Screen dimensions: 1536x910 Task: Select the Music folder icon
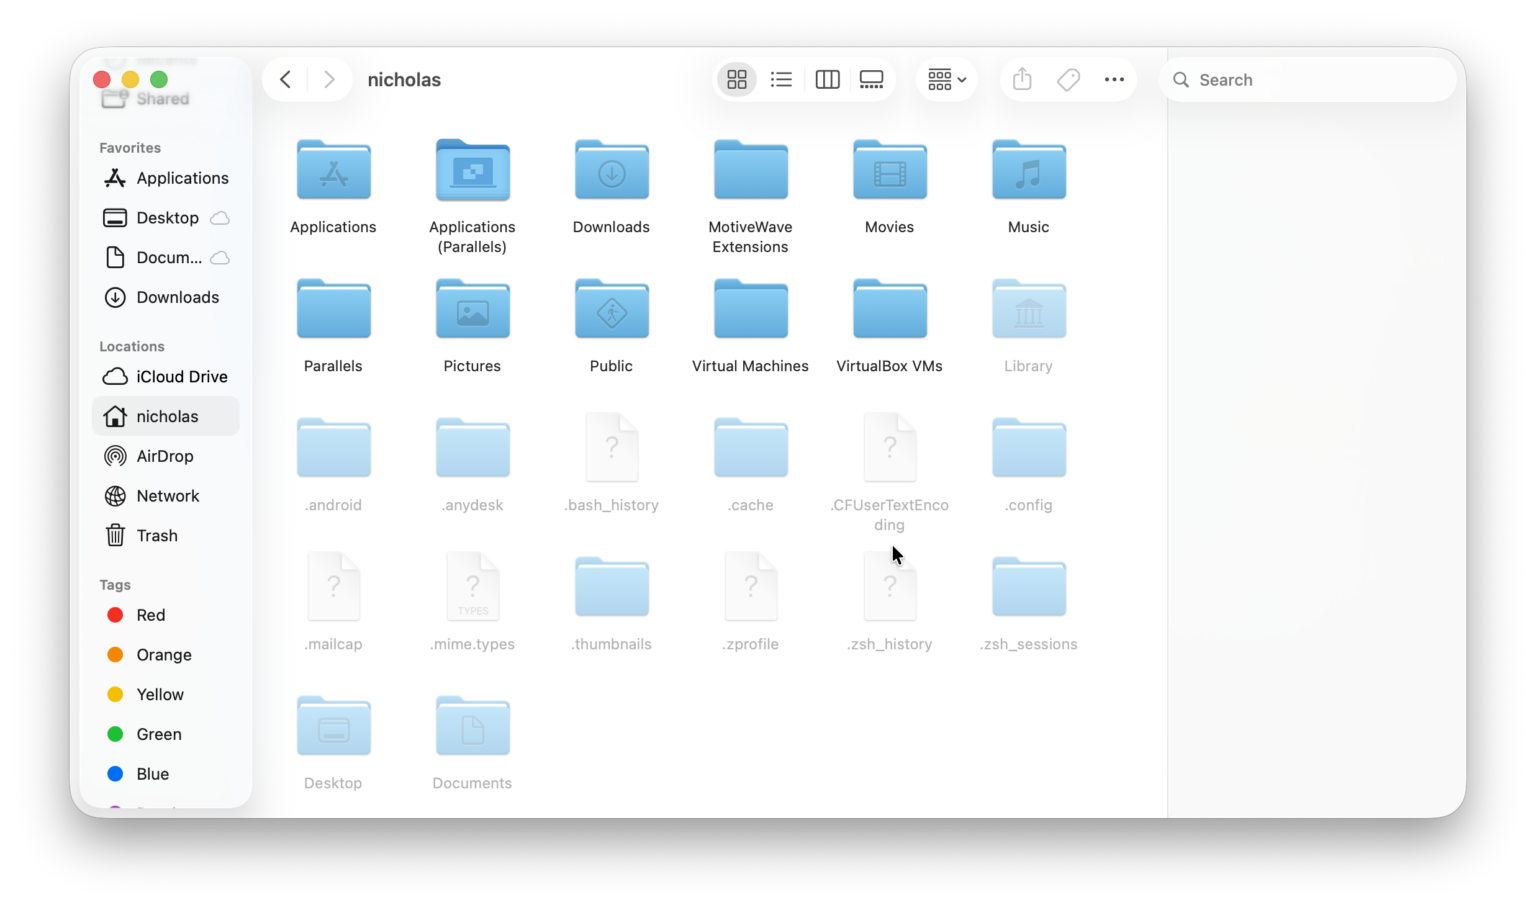click(x=1029, y=170)
